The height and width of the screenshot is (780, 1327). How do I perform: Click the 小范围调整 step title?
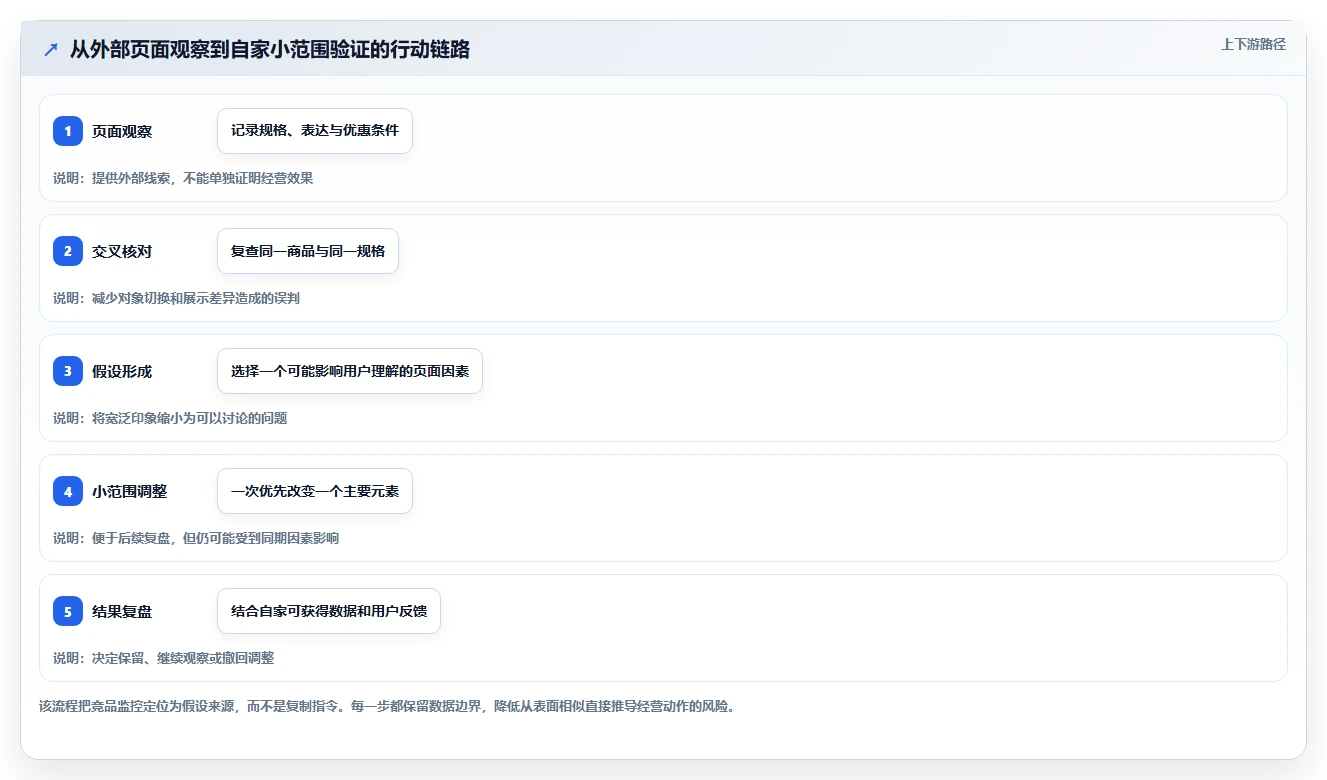pyautogui.click(x=130, y=491)
